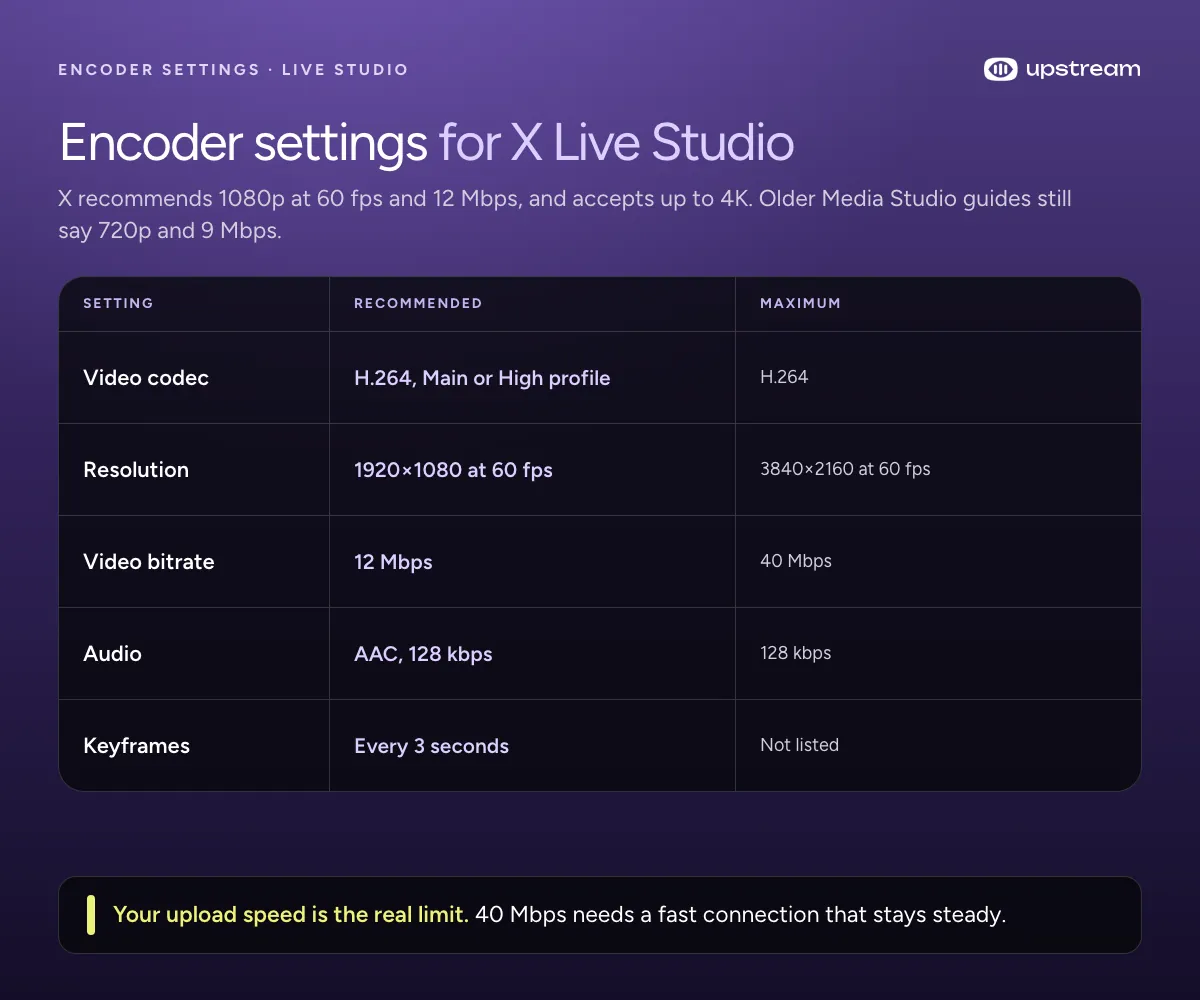Click the '40 Mbps needs a fast connection' note

point(740,915)
